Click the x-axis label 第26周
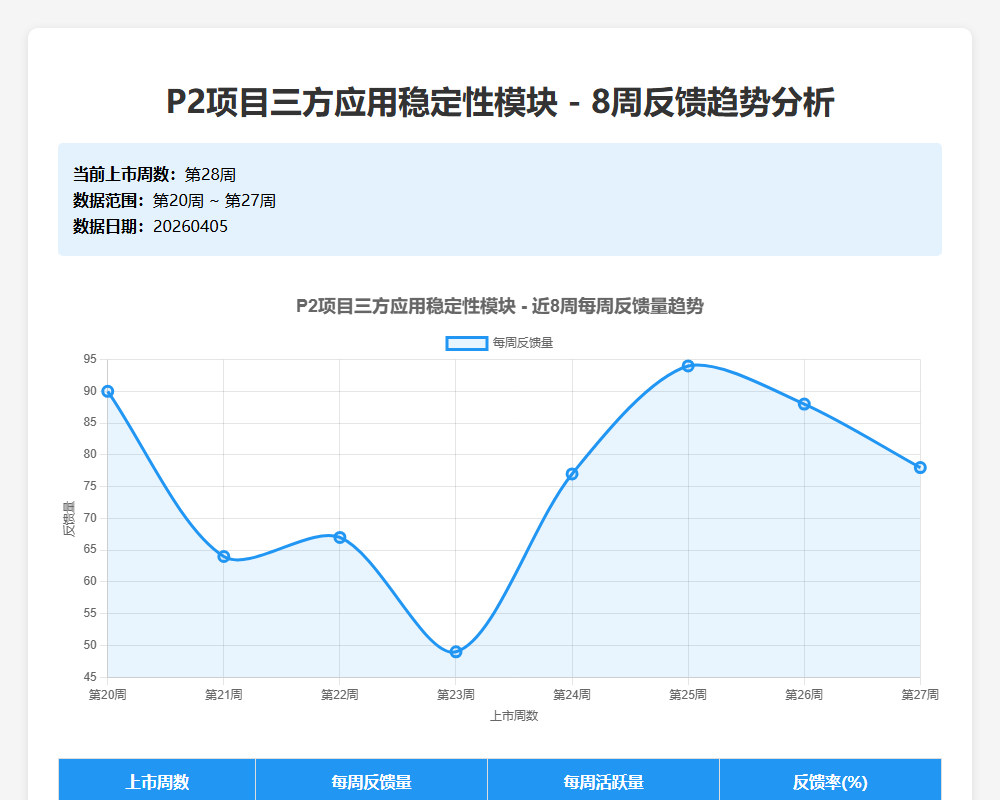 pos(804,695)
